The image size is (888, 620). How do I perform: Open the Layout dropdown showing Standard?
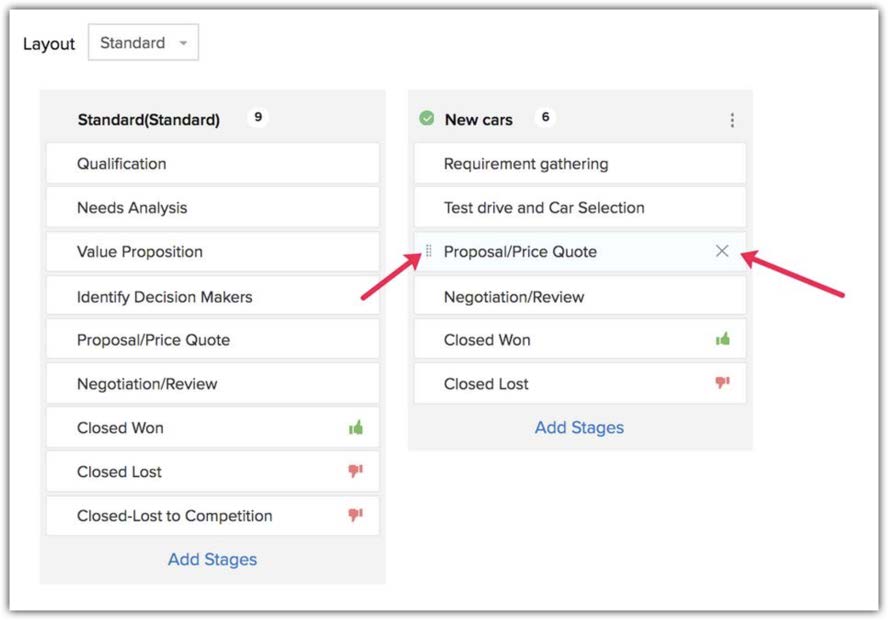[x=143, y=43]
